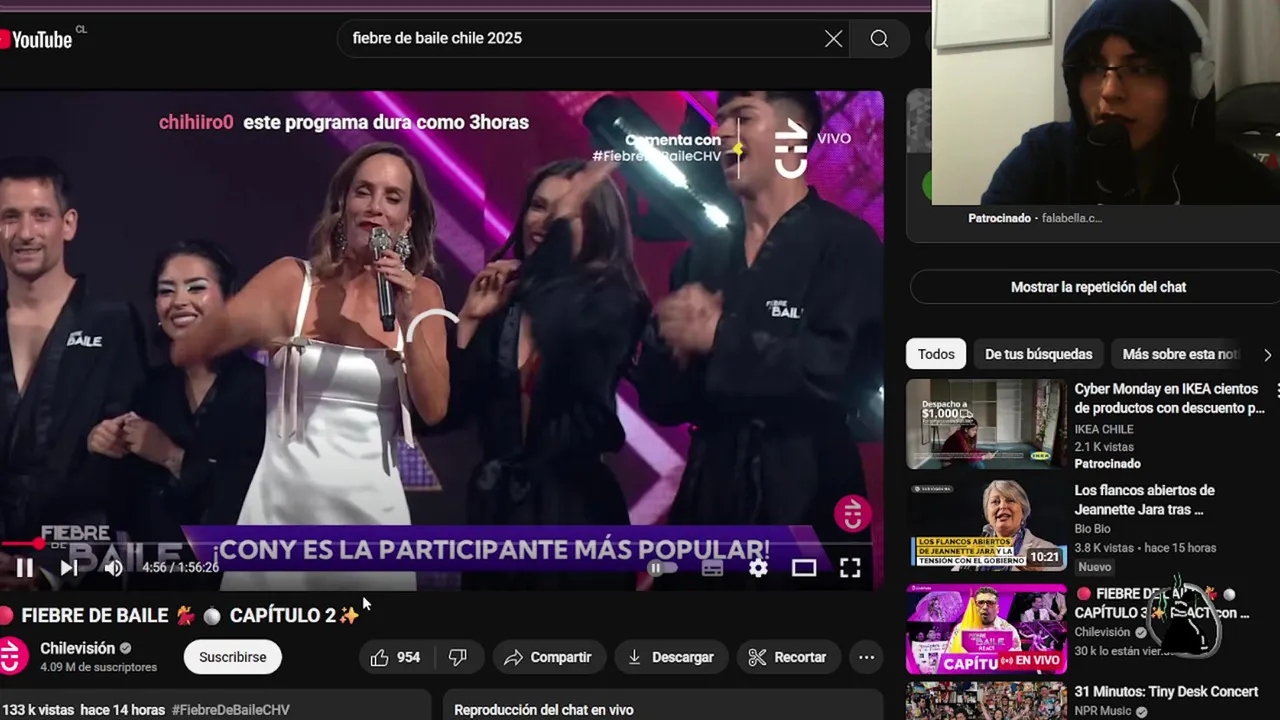Open the Jeannette Jara video thumbnail
The image size is (1280, 720).
[x=986, y=525]
